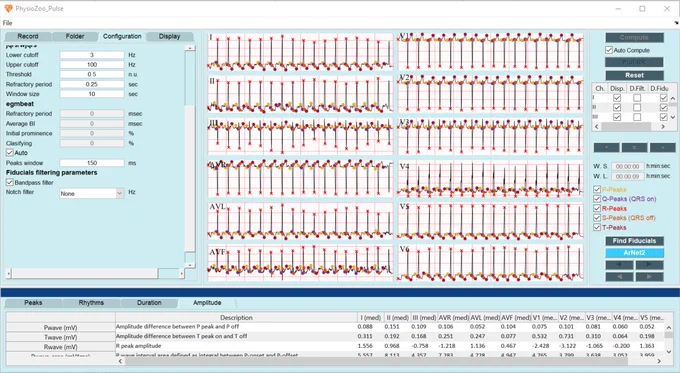680x373 pixels.
Task: Click the configuration panel scroll-up arrow
Action: tap(190, 48)
